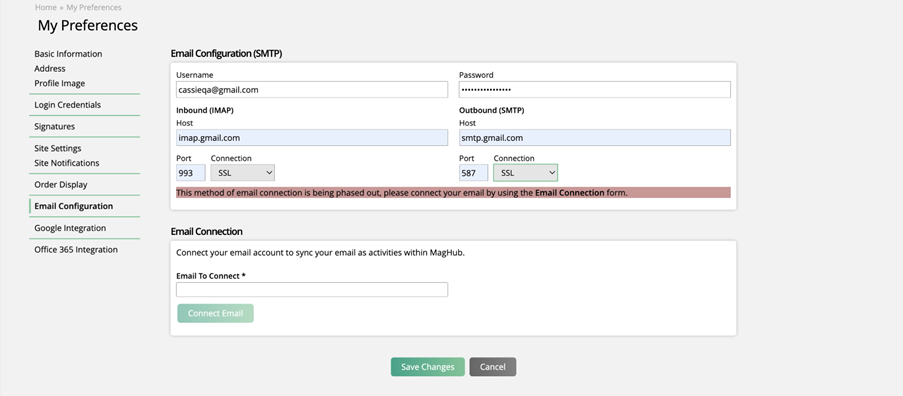Click the Connect Email button
The image size is (903, 396).
click(x=215, y=313)
